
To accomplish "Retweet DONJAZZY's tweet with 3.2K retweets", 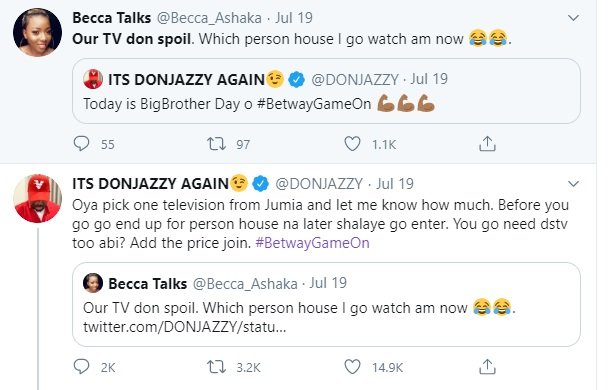I will pos(216,367).
